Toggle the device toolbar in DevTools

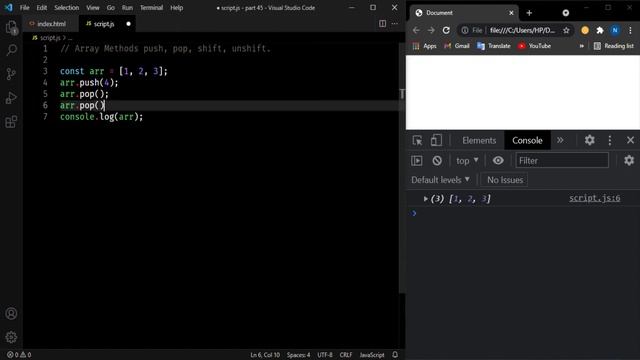coord(436,140)
